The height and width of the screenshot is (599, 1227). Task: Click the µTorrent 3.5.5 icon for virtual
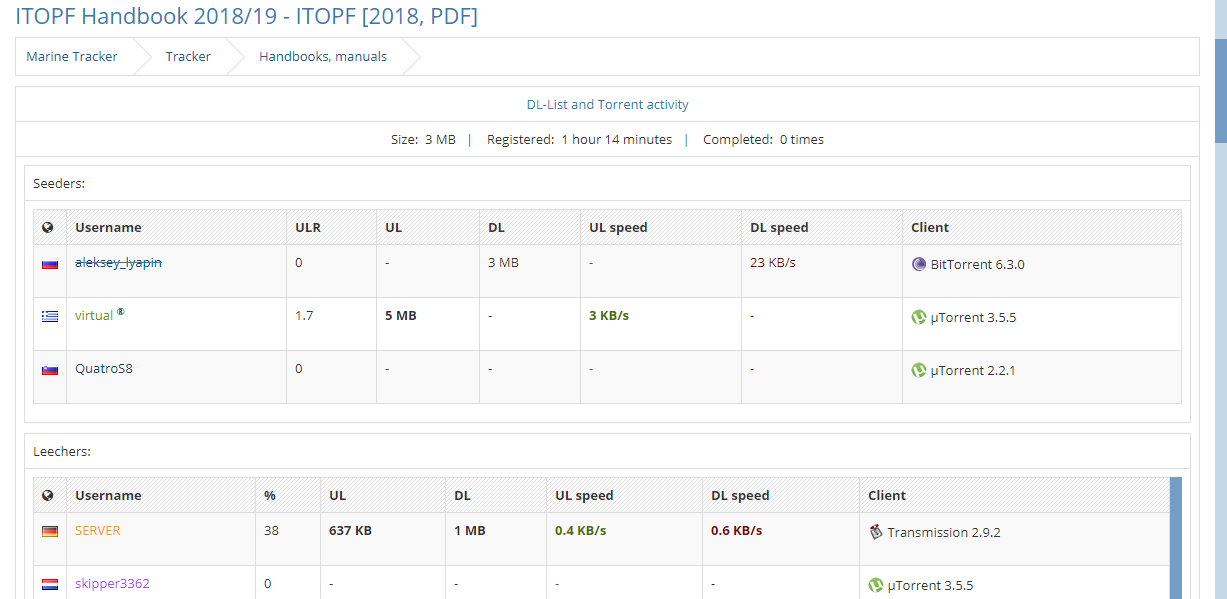[919, 317]
